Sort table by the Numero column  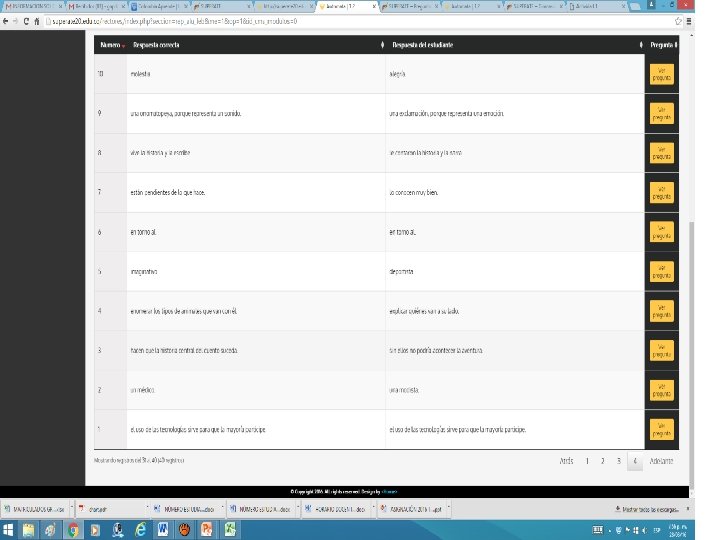(112, 45)
